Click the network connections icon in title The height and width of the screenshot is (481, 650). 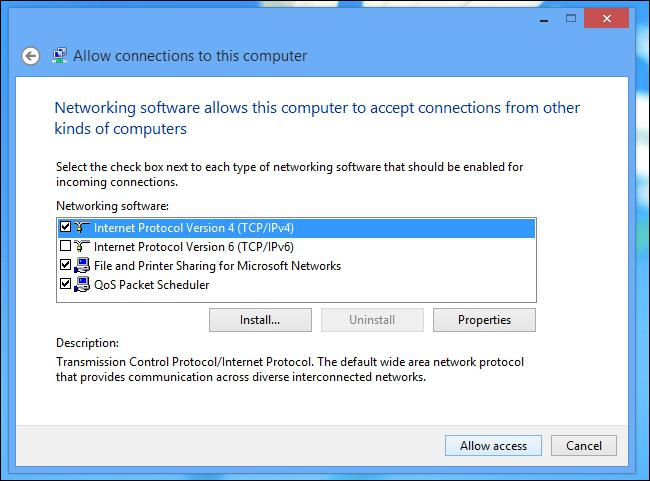point(60,56)
